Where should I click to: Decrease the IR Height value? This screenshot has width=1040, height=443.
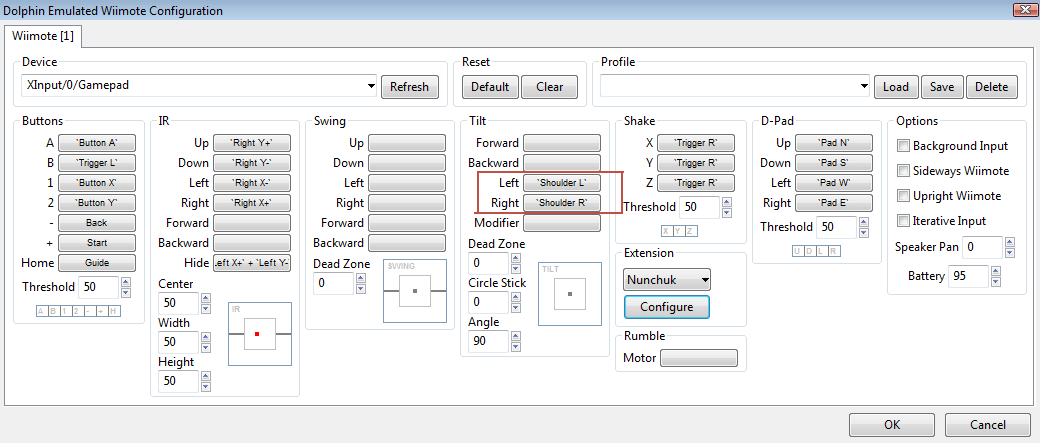point(206,387)
